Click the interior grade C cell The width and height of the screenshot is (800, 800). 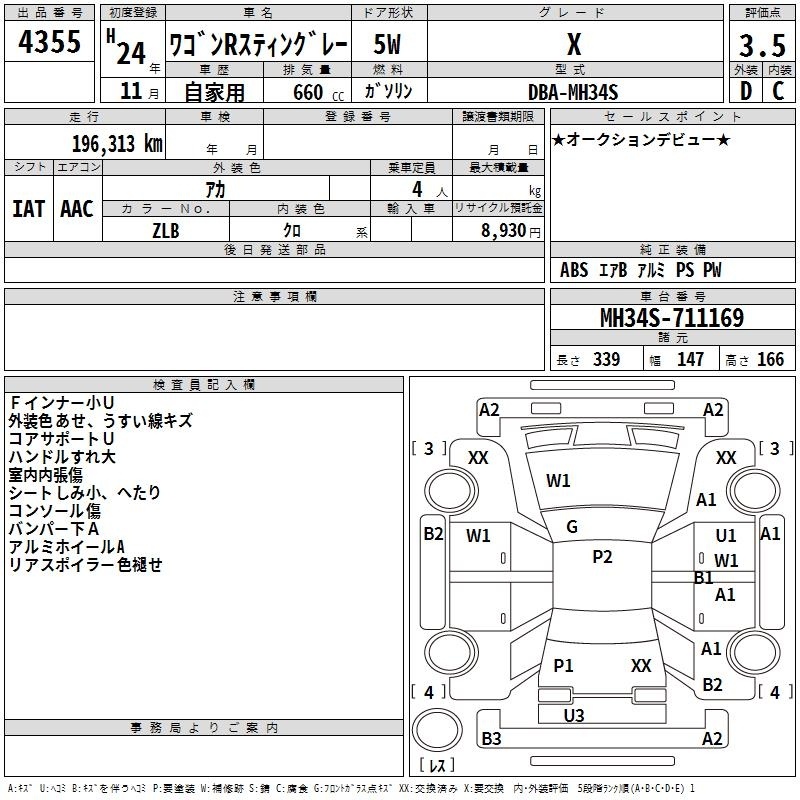click(x=778, y=90)
